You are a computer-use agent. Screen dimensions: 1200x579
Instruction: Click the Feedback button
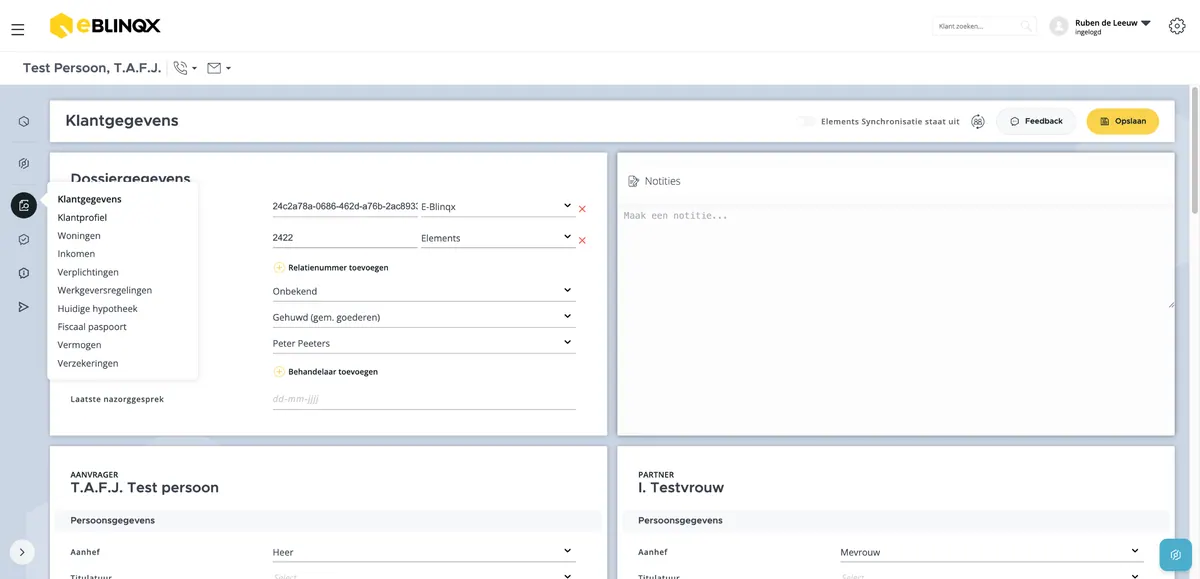[1036, 121]
